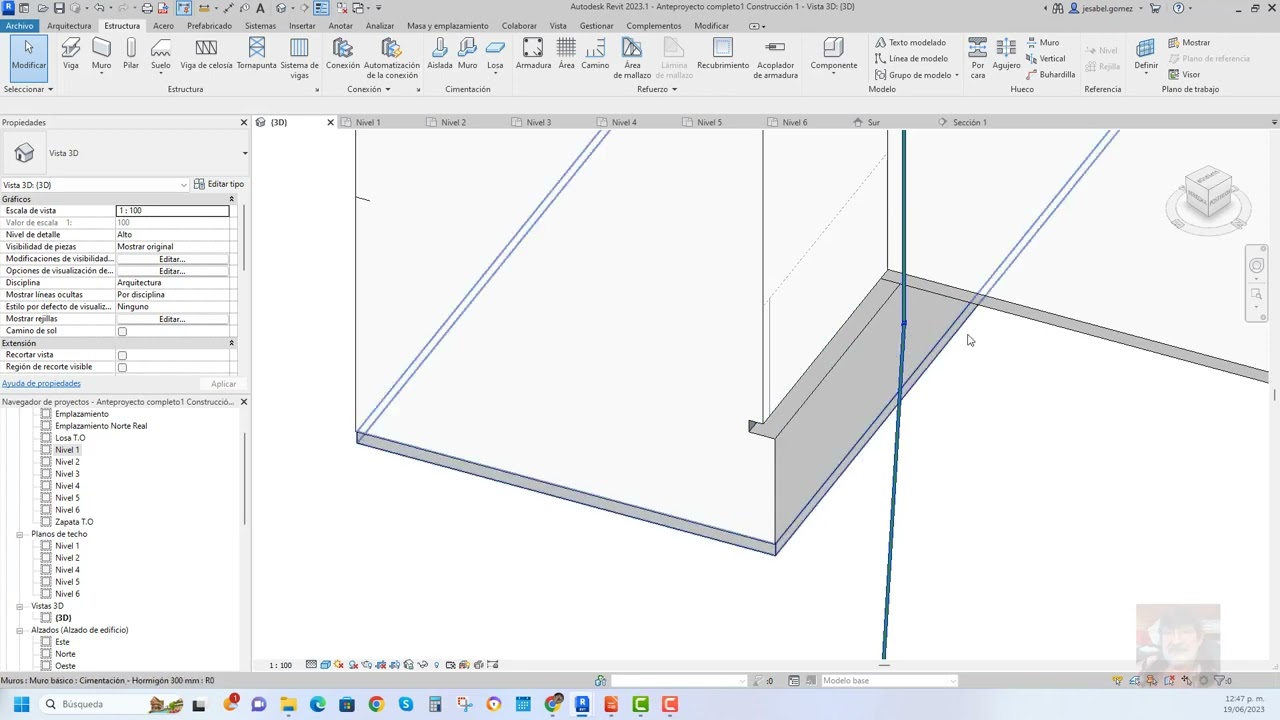Screen dimensions: 1280x720
Task: Toggle the Camino de sol checkbox
Action: coord(122,331)
